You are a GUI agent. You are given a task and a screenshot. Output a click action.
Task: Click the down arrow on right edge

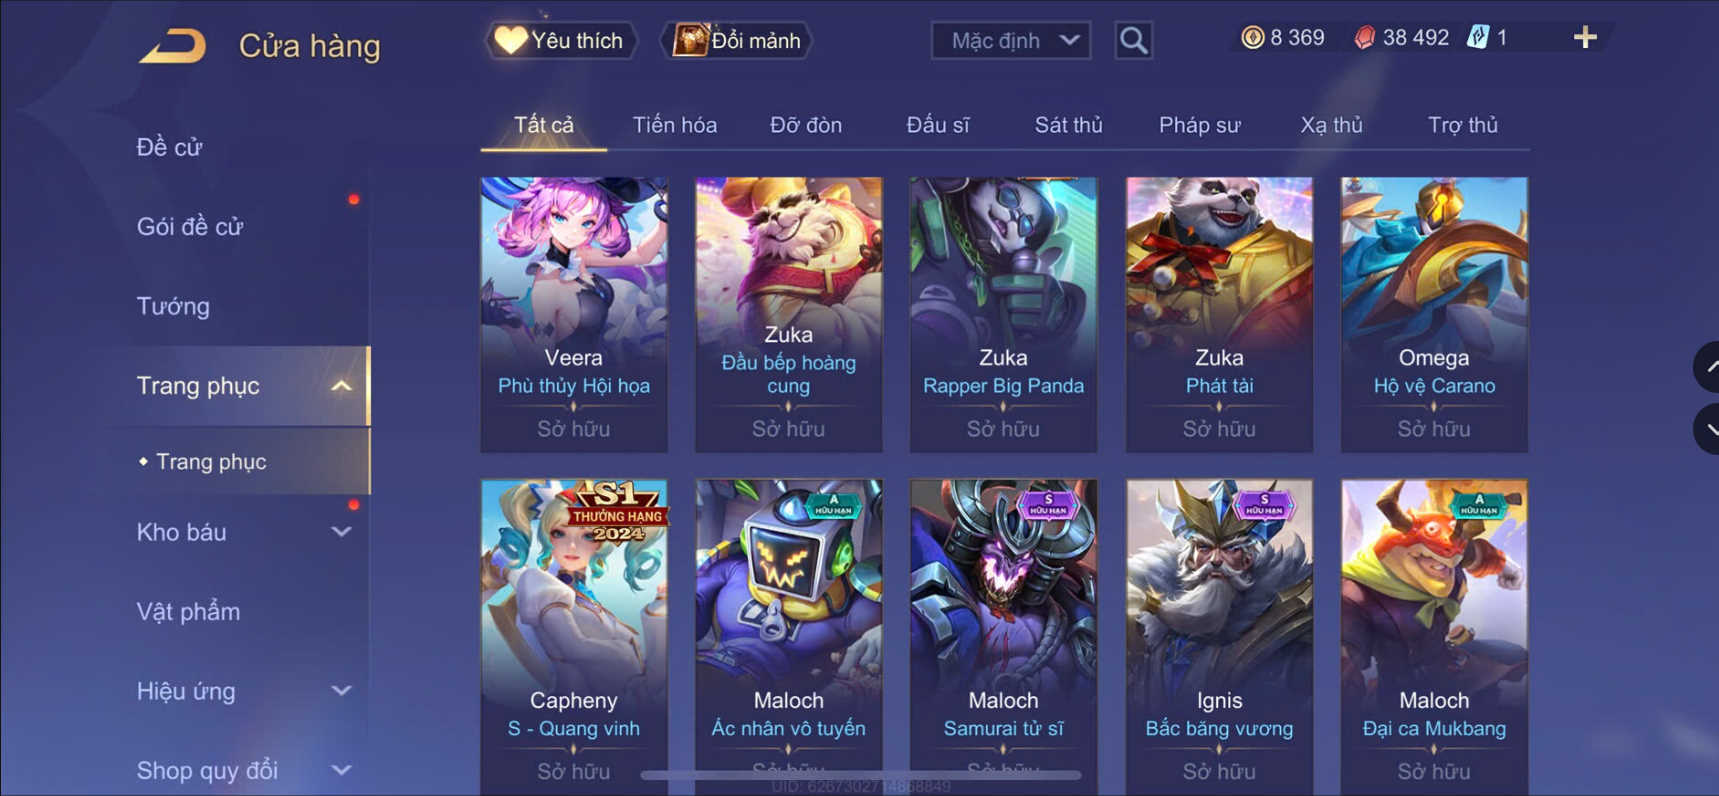coord(1708,430)
